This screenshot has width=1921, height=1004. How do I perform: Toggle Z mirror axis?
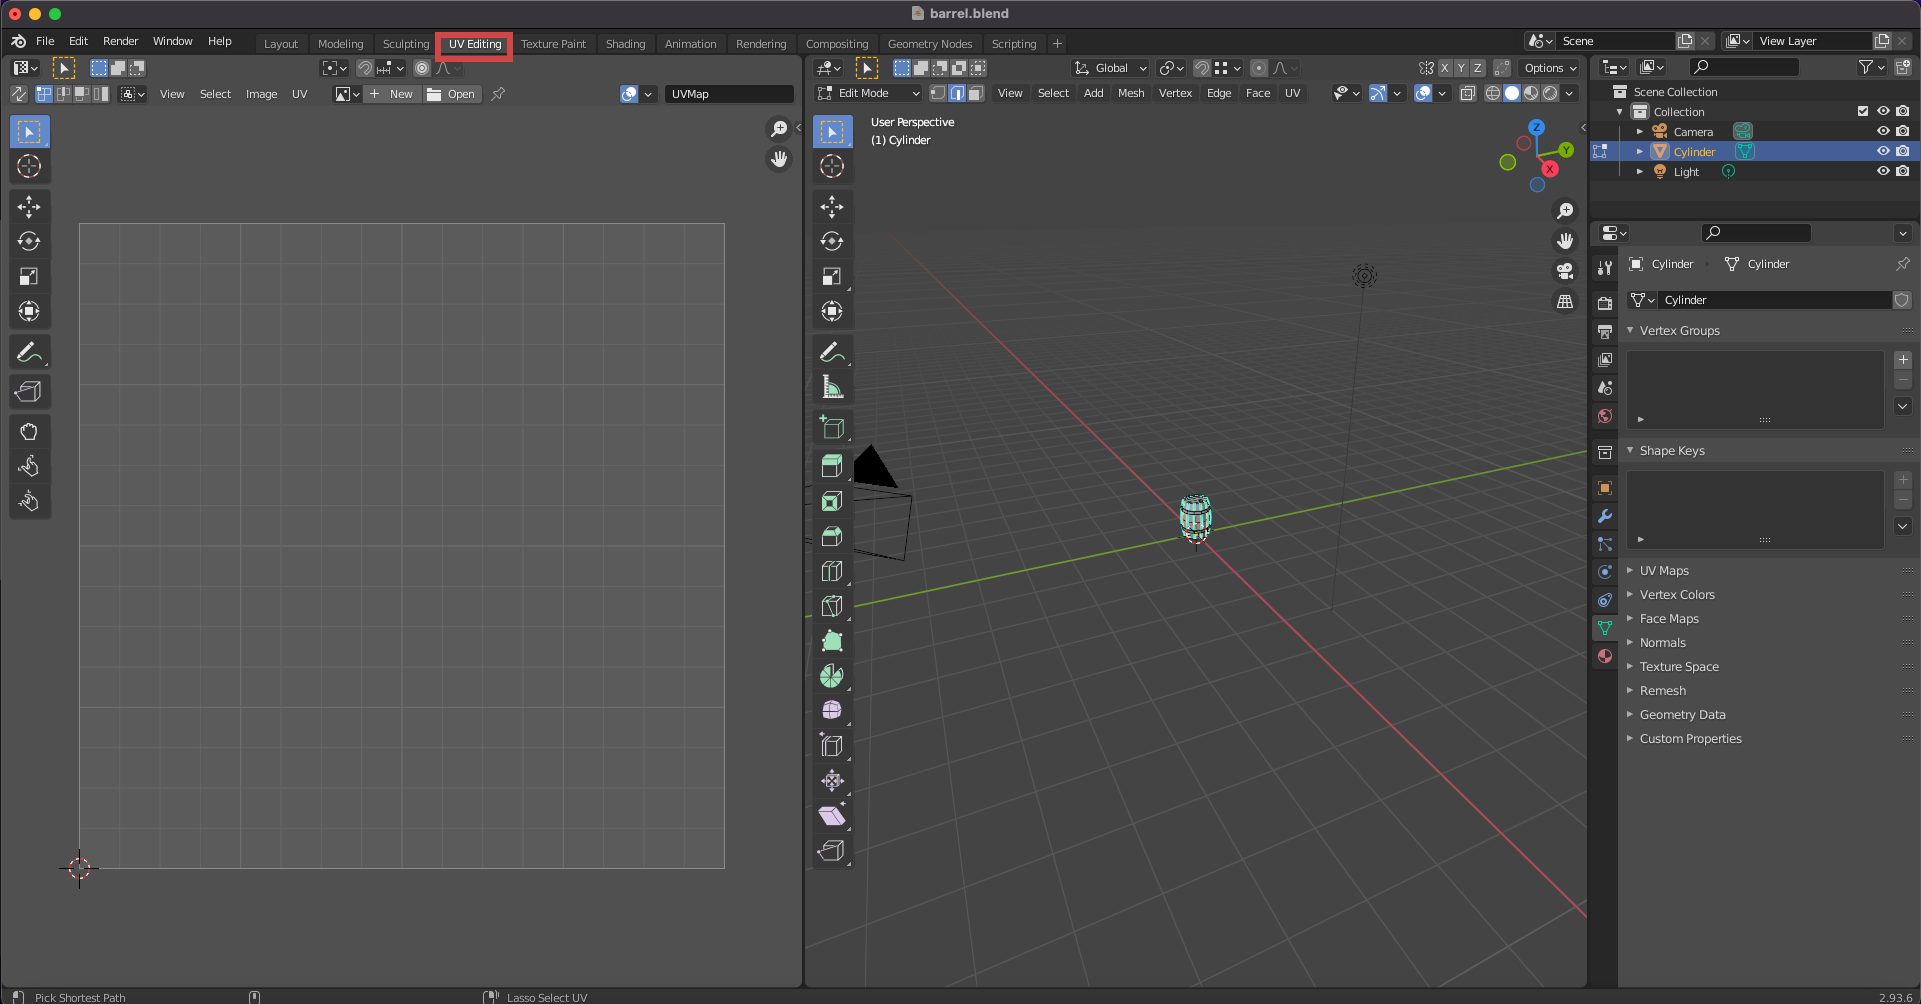click(1478, 68)
